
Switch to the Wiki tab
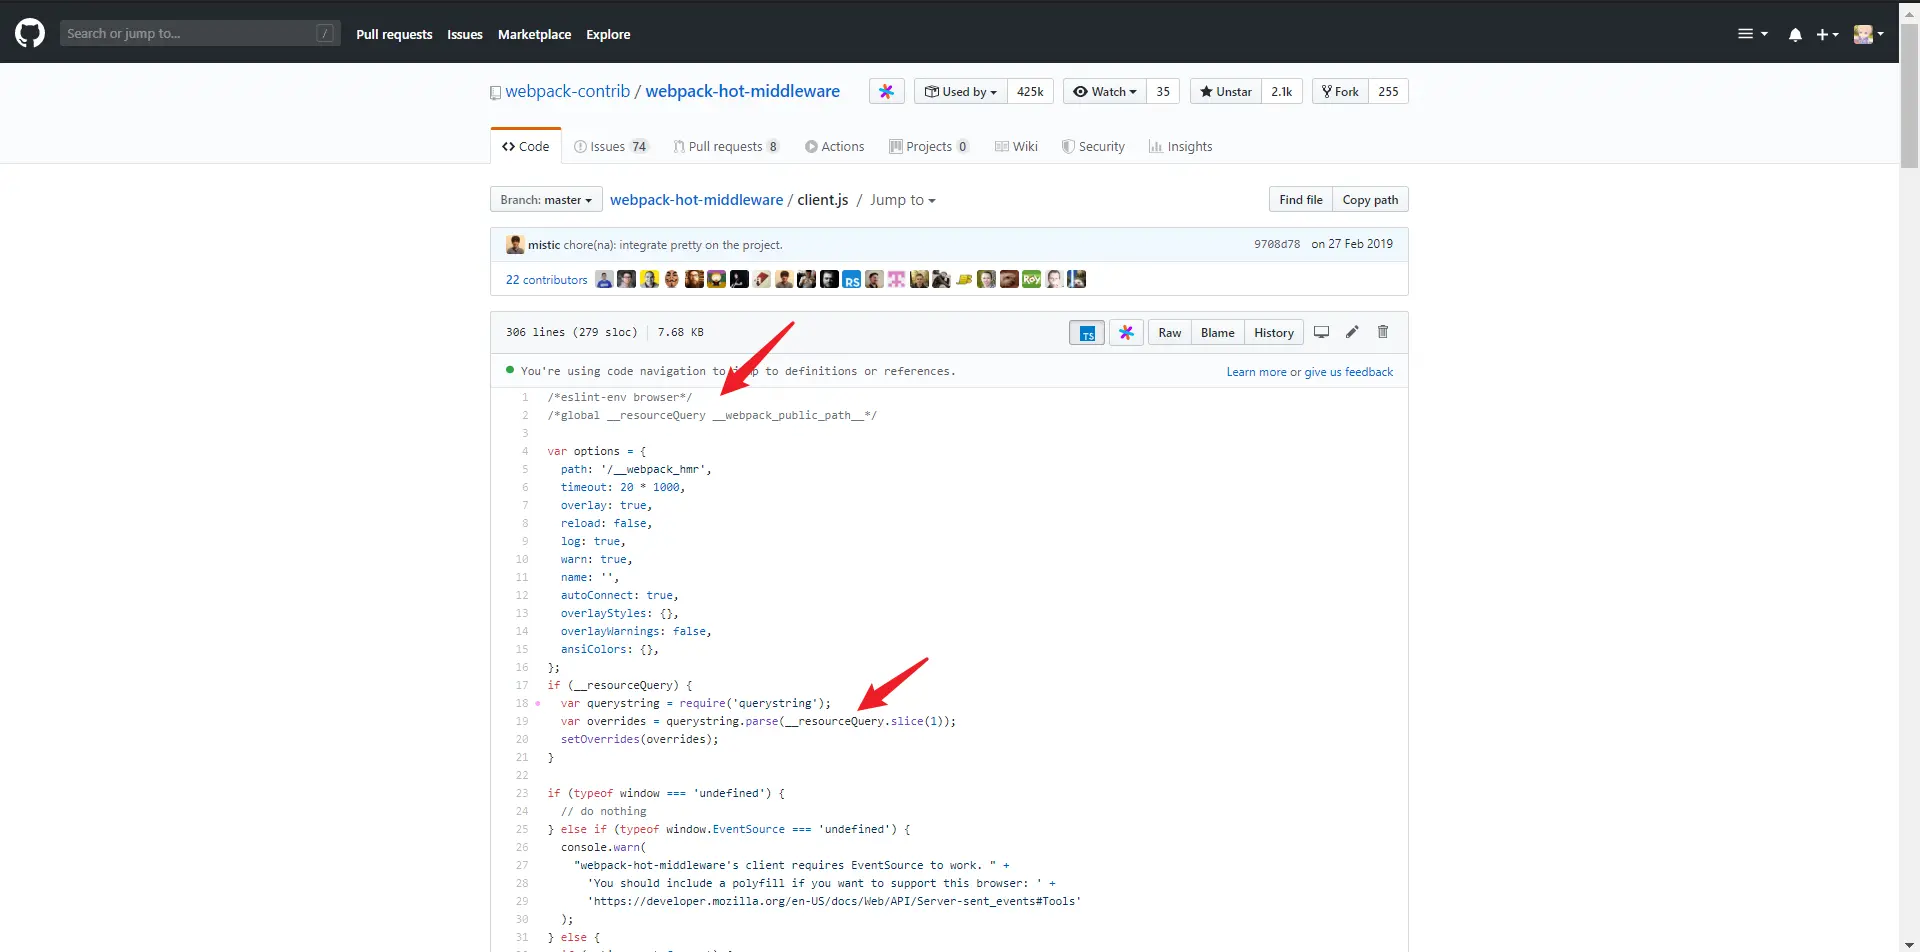click(1016, 146)
